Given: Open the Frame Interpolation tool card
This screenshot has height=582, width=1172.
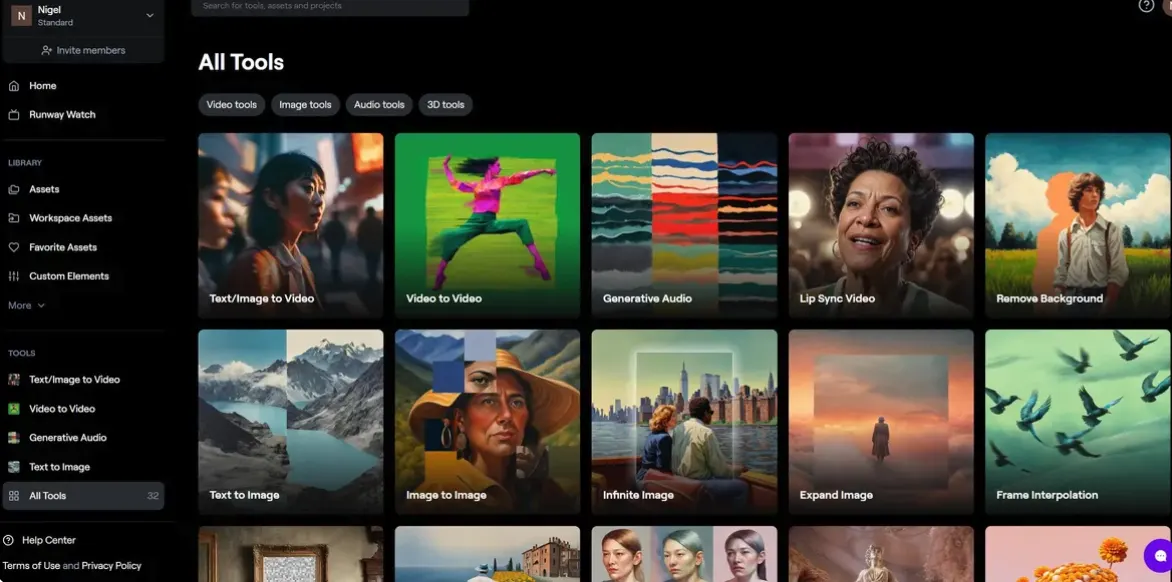Looking at the screenshot, I should pyautogui.click(x=1078, y=422).
